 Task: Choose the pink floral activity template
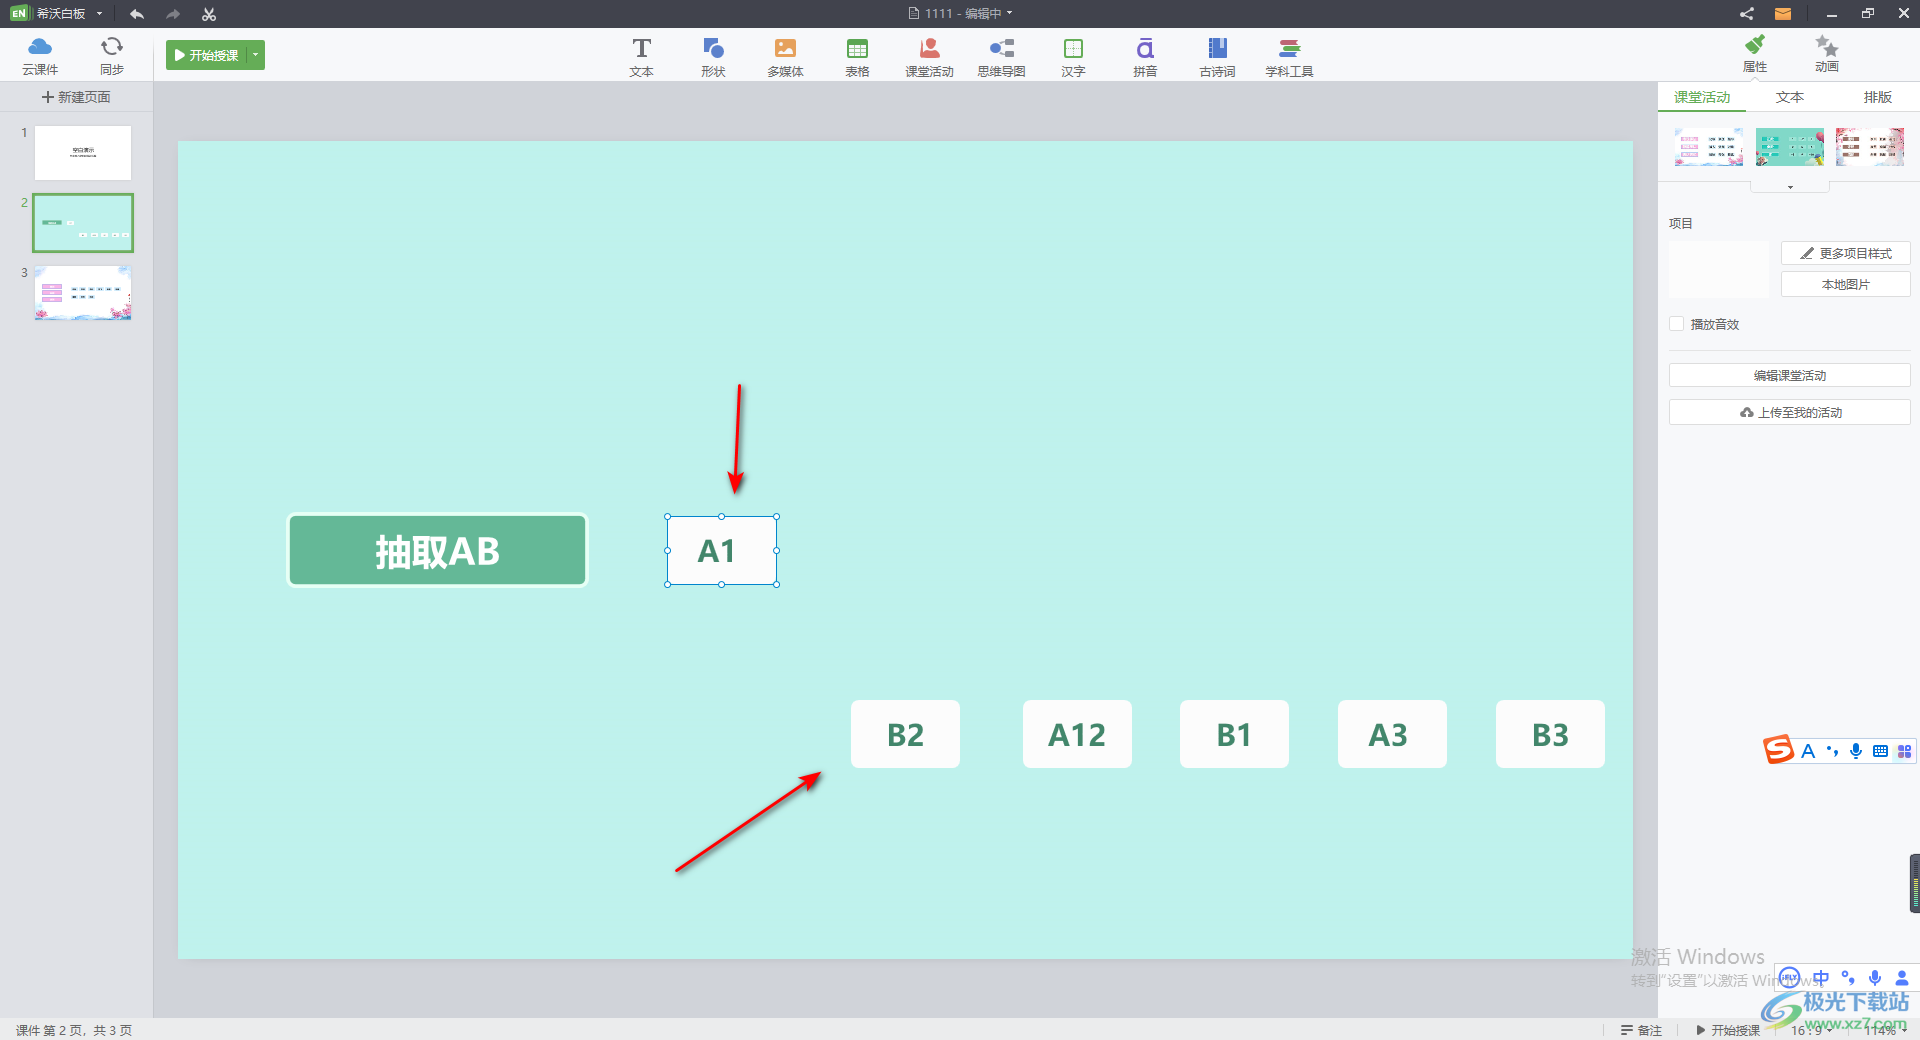(1709, 147)
